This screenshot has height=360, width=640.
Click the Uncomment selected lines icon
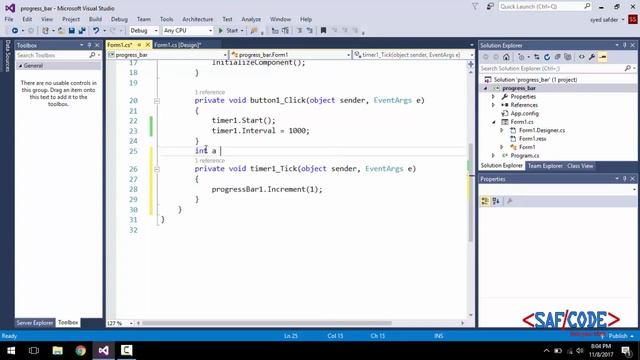tap(310, 31)
